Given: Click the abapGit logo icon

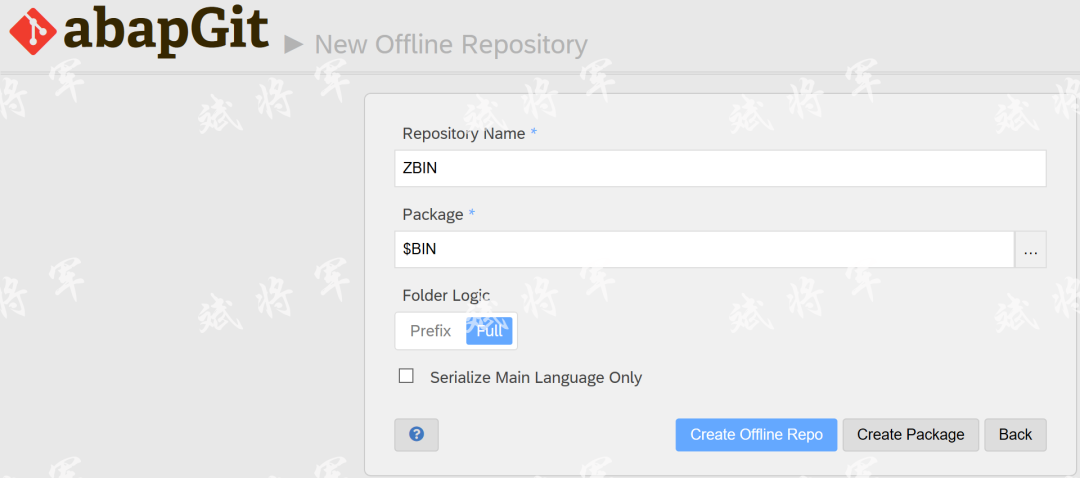Looking at the screenshot, I should coord(32,31).
